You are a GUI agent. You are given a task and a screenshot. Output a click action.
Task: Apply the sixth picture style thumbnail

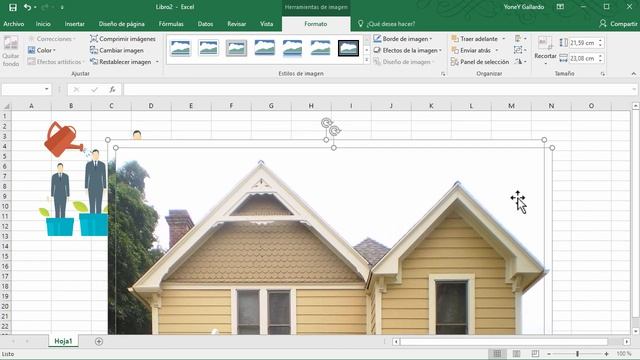(x=320, y=48)
